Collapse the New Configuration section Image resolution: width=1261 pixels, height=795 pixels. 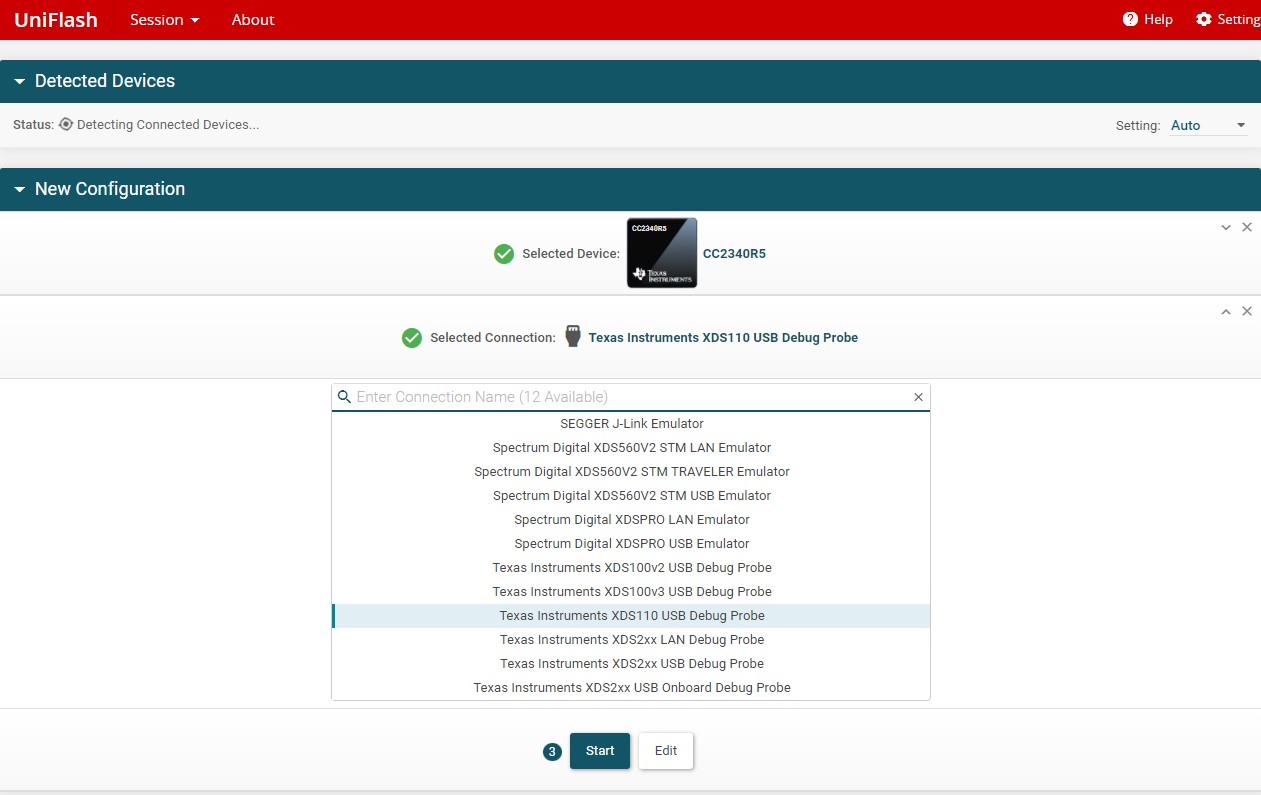[x=20, y=189]
